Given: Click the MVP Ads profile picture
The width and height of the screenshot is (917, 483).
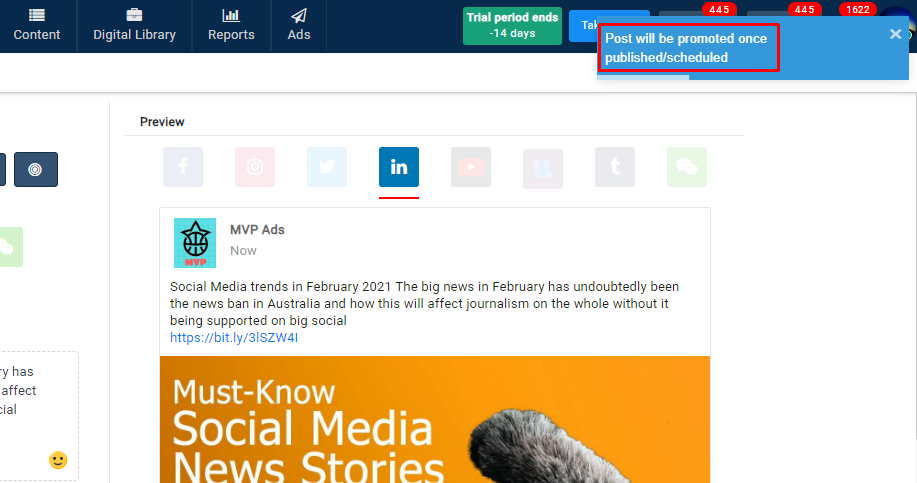Looking at the screenshot, I should pyautogui.click(x=195, y=243).
